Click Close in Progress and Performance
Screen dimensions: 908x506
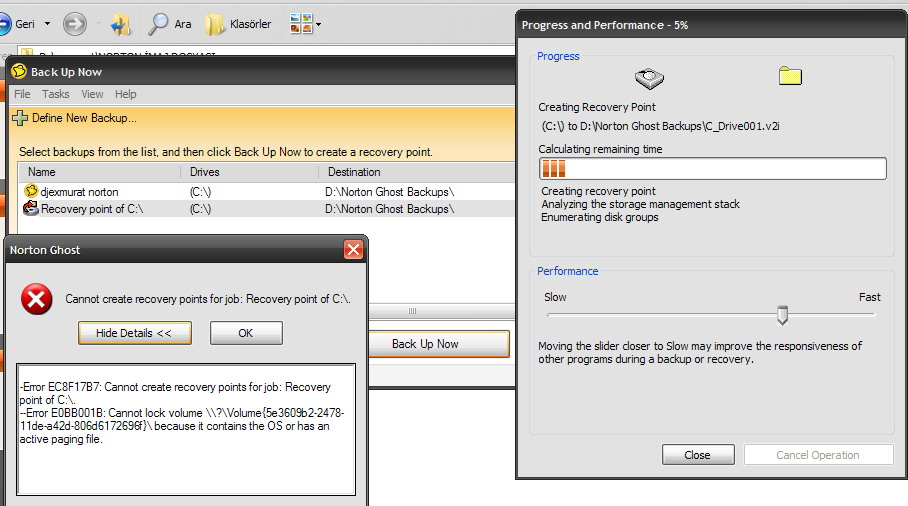[x=698, y=455]
